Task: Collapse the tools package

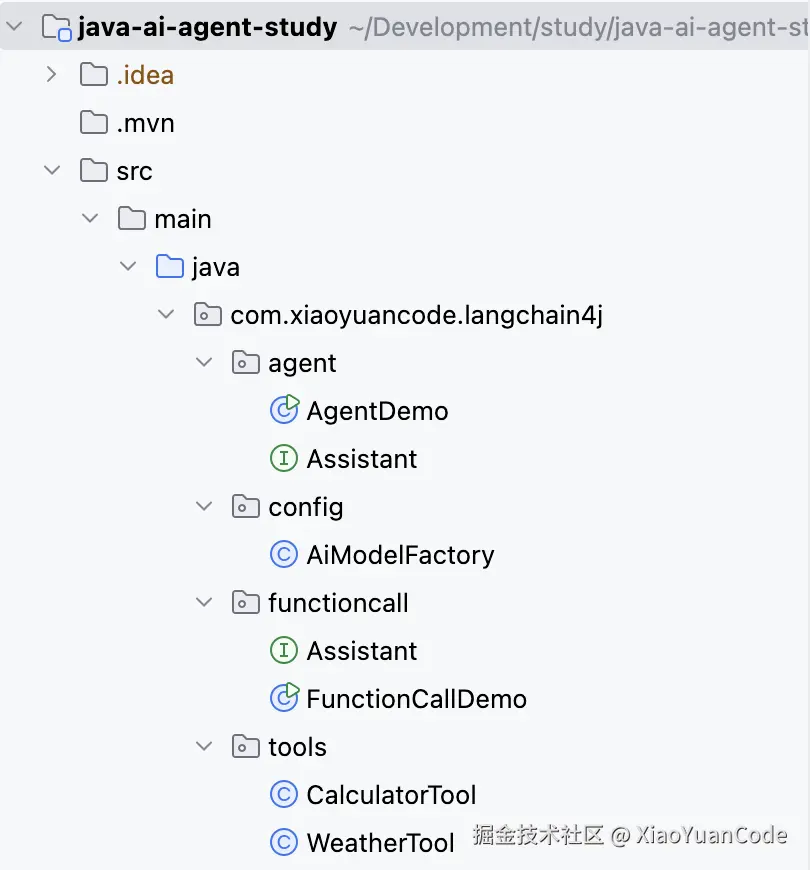Action: (204, 746)
